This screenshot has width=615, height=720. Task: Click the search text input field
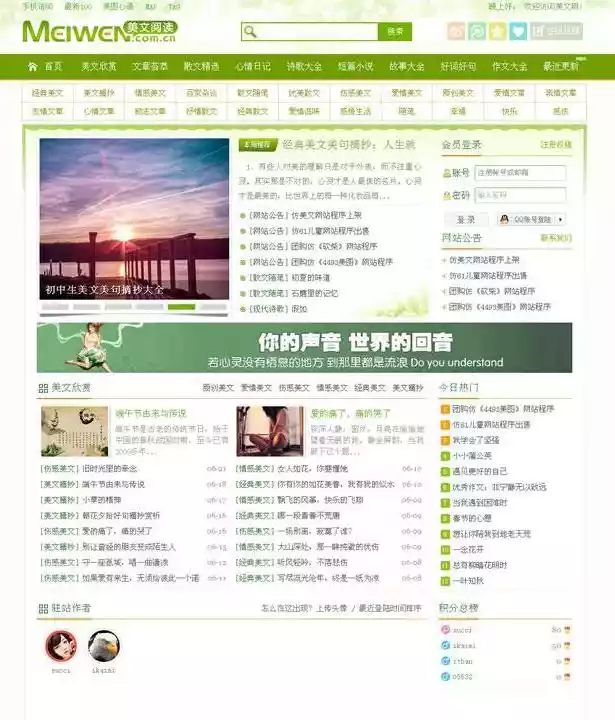(x=315, y=32)
